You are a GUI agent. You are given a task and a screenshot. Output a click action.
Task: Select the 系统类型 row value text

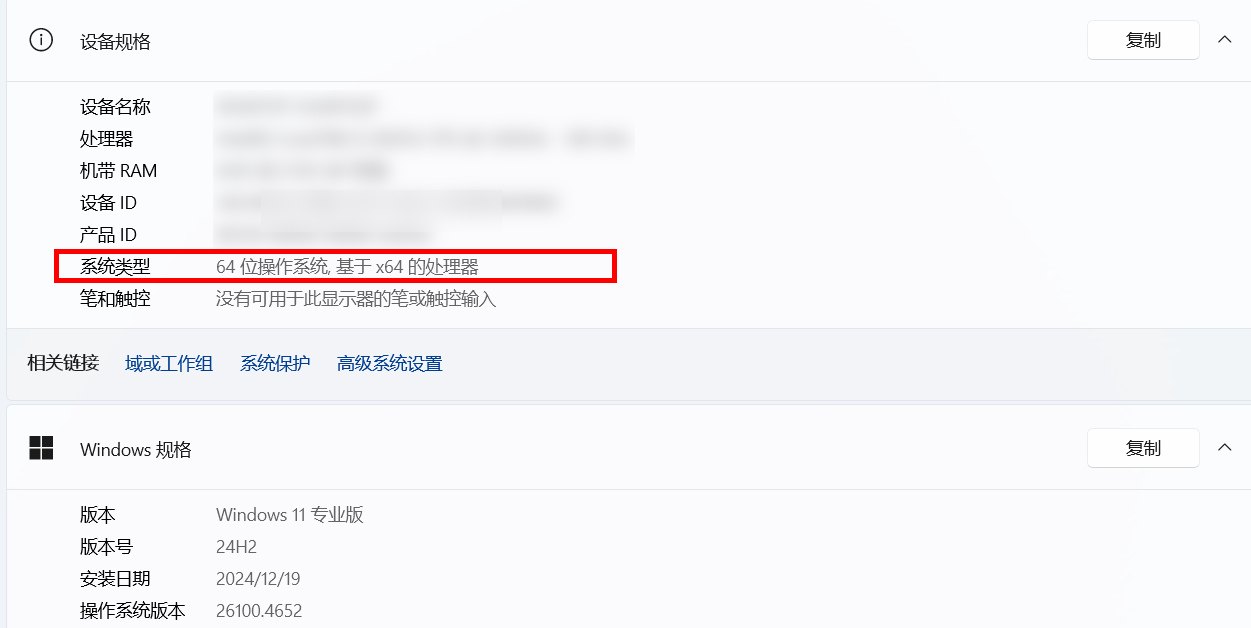(x=347, y=267)
